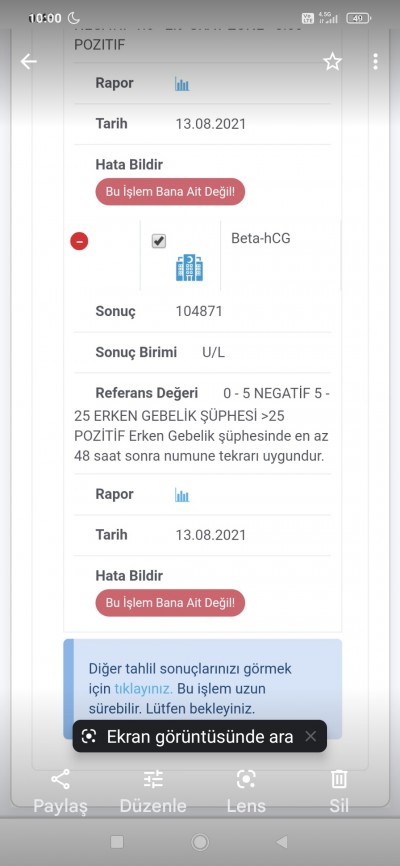Open the upper Rapor chart icon

182,84
